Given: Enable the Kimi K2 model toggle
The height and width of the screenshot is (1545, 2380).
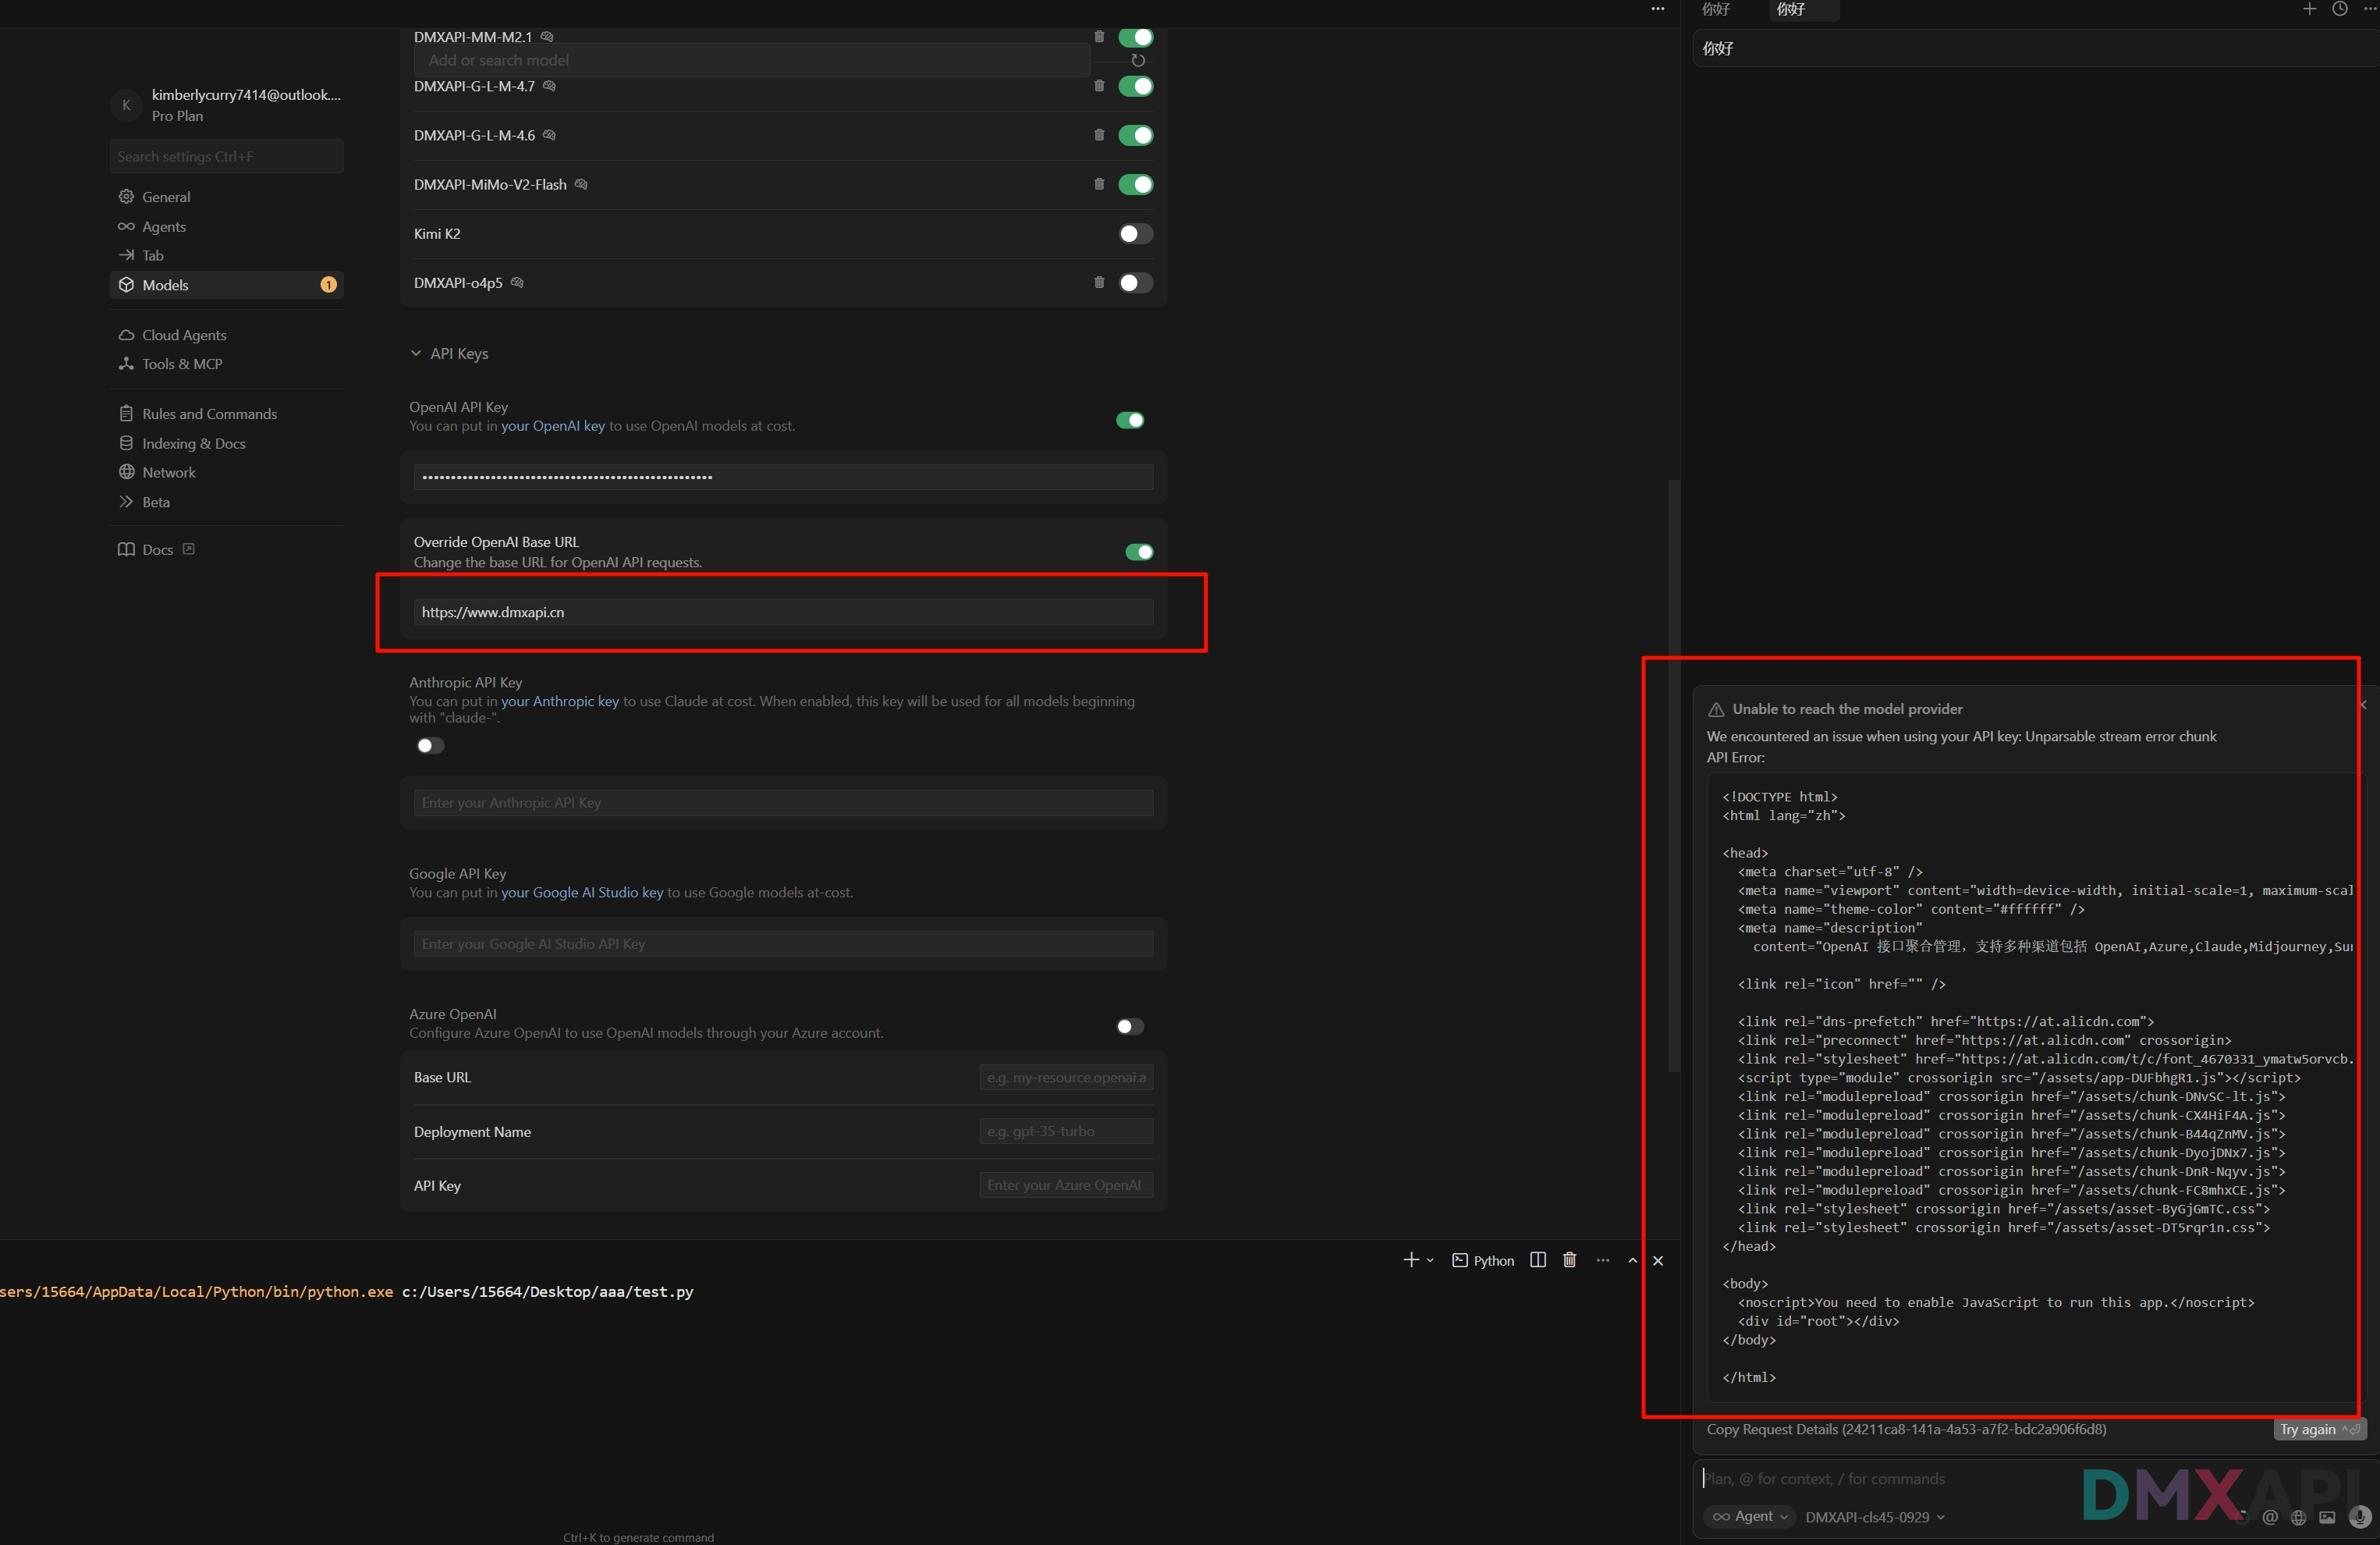Looking at the screenshot, I should coord(1135,234).
